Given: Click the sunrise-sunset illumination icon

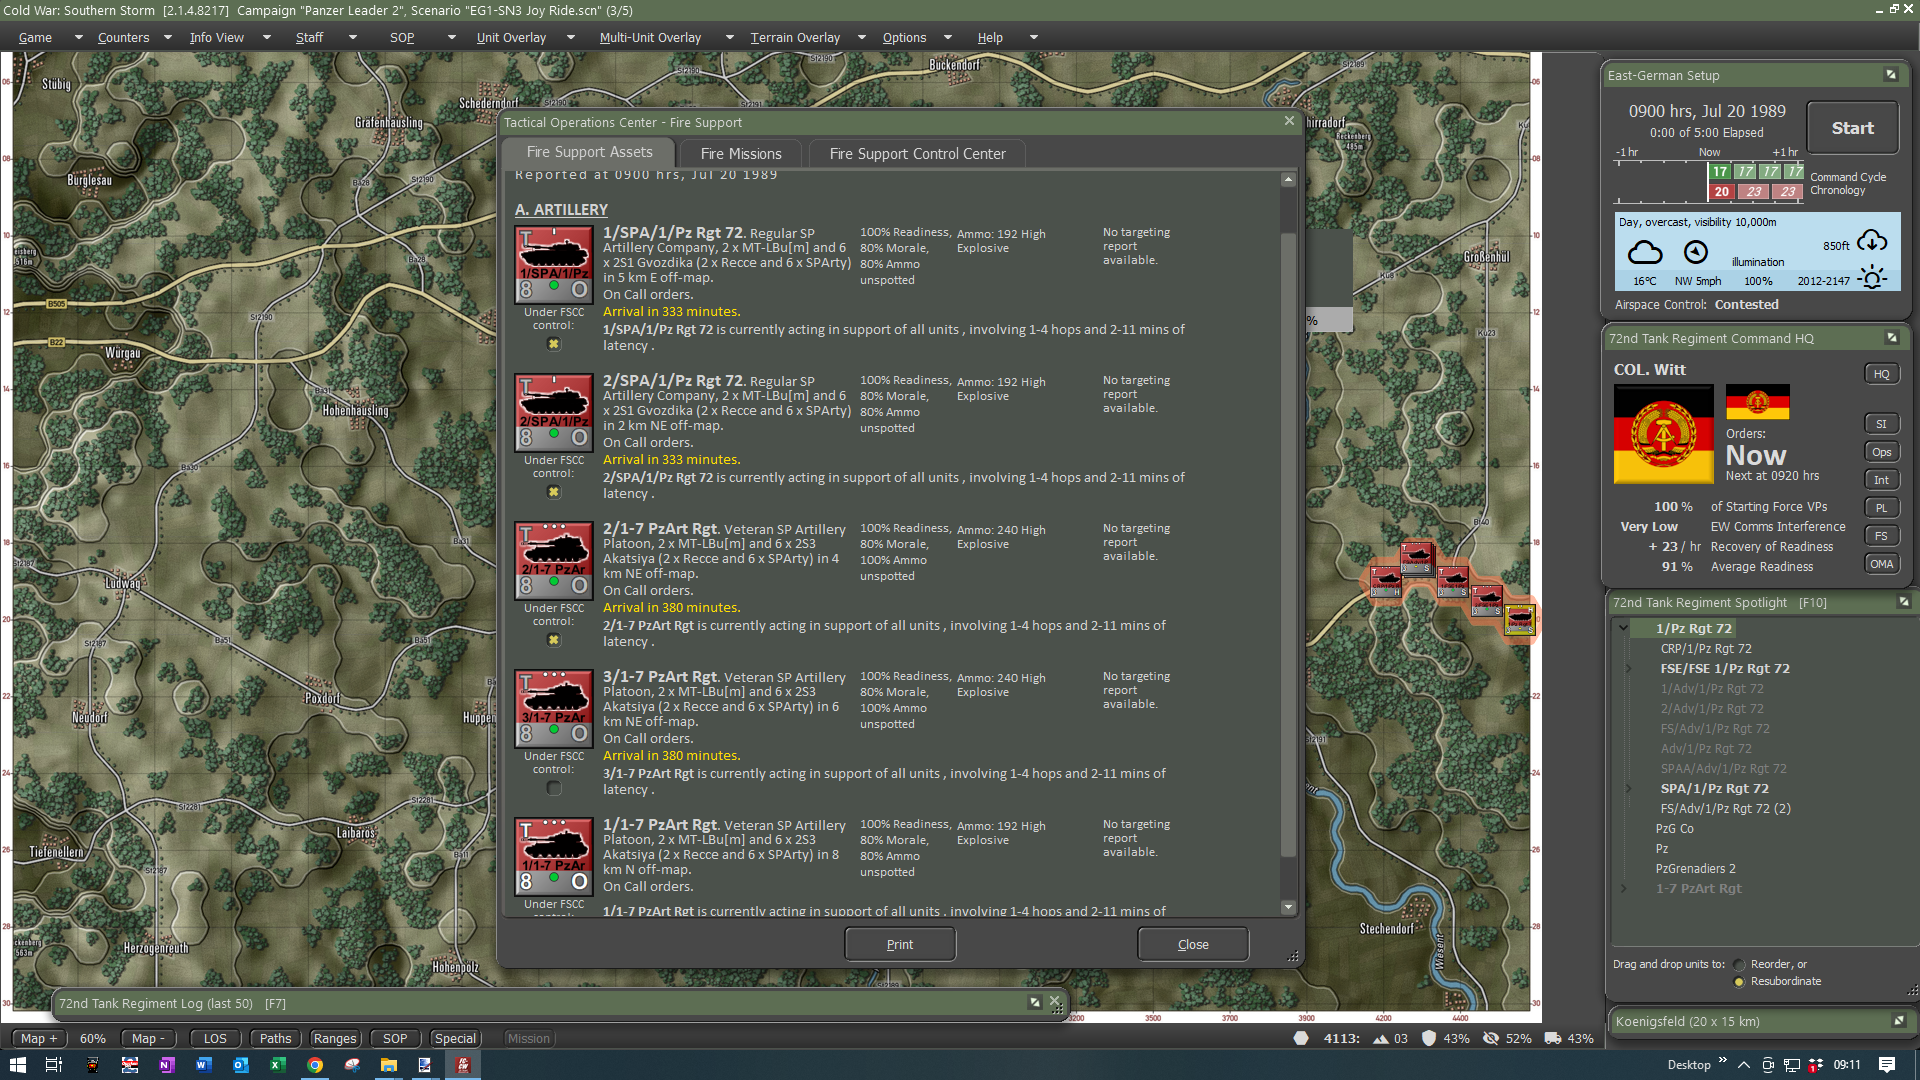Looking at the screenshot, I should click(x=1872, y=277).
